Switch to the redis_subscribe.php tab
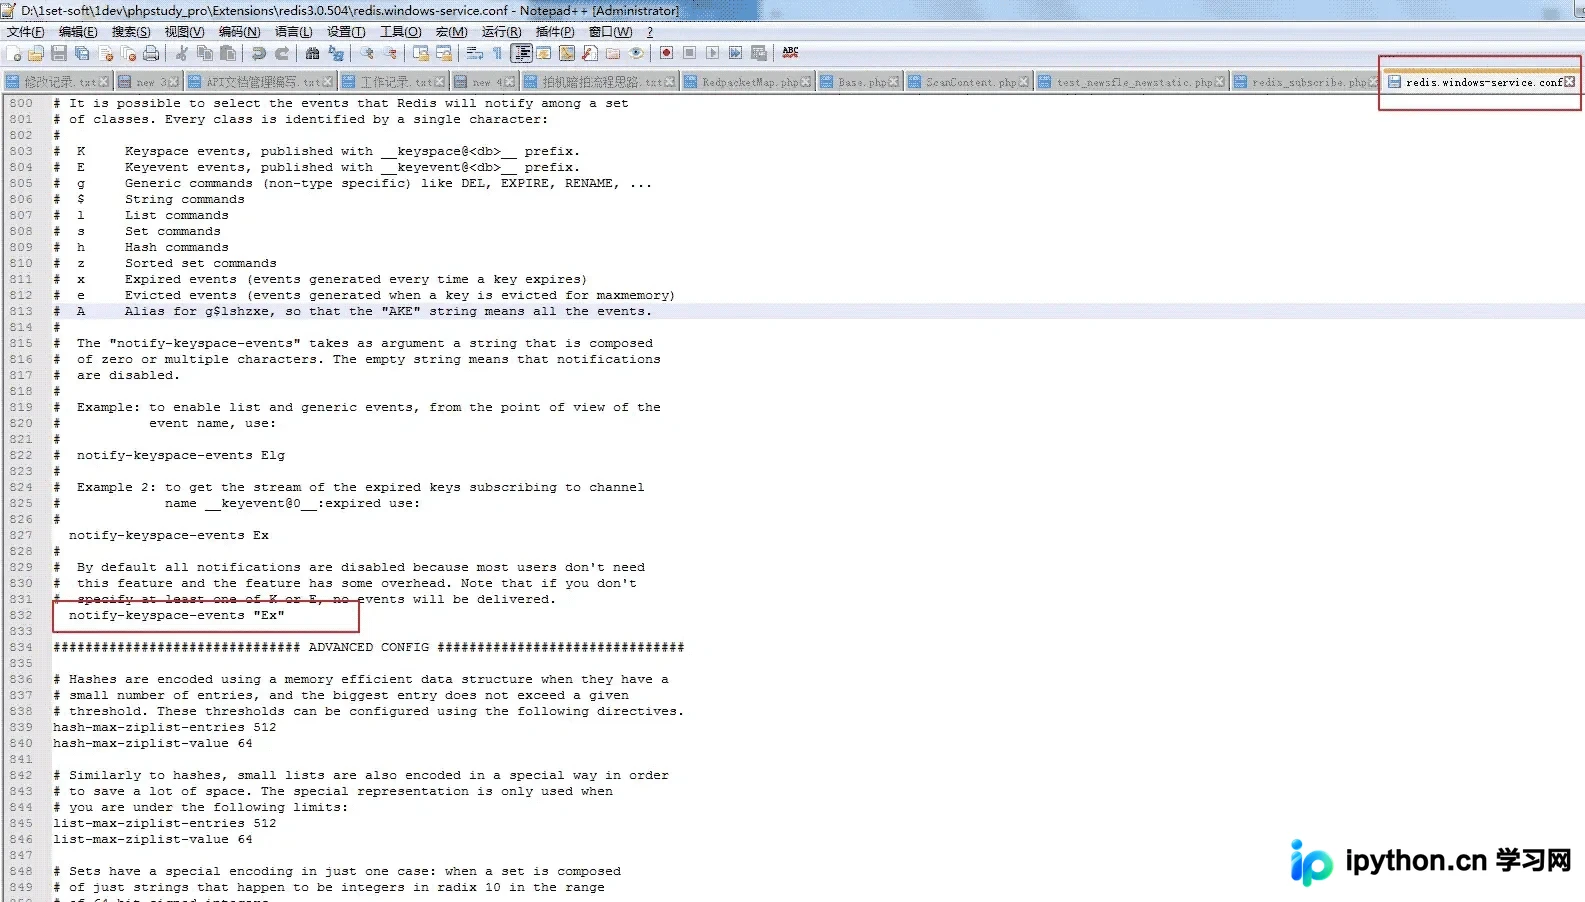1585x902 pixels. click(1305, 82)
